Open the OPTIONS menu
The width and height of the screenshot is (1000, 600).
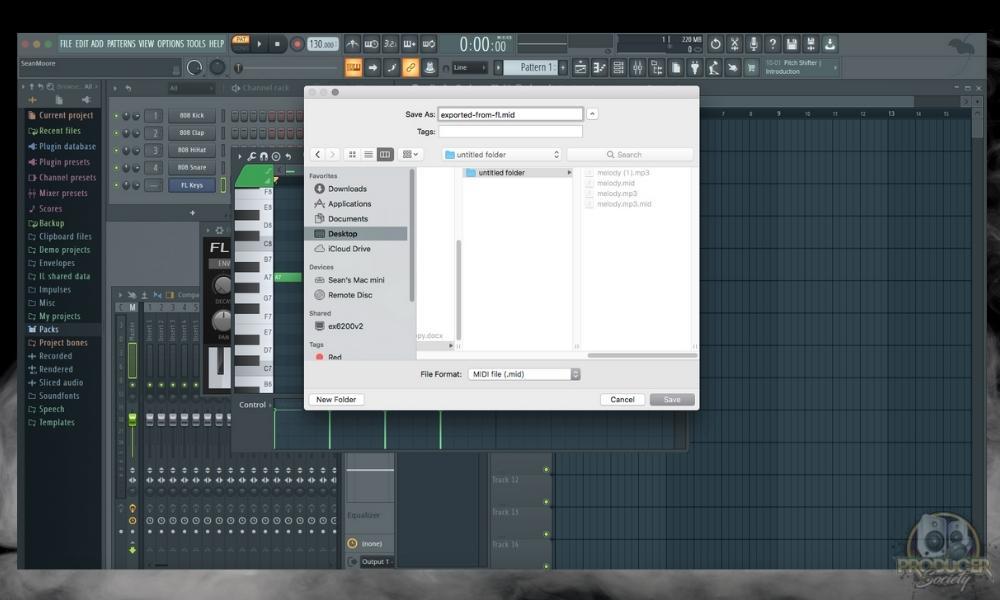170,44
